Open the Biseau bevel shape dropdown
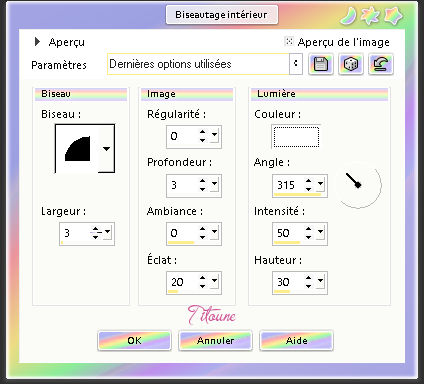The height and width of the screenshot is (384, 424). (107, 149)
